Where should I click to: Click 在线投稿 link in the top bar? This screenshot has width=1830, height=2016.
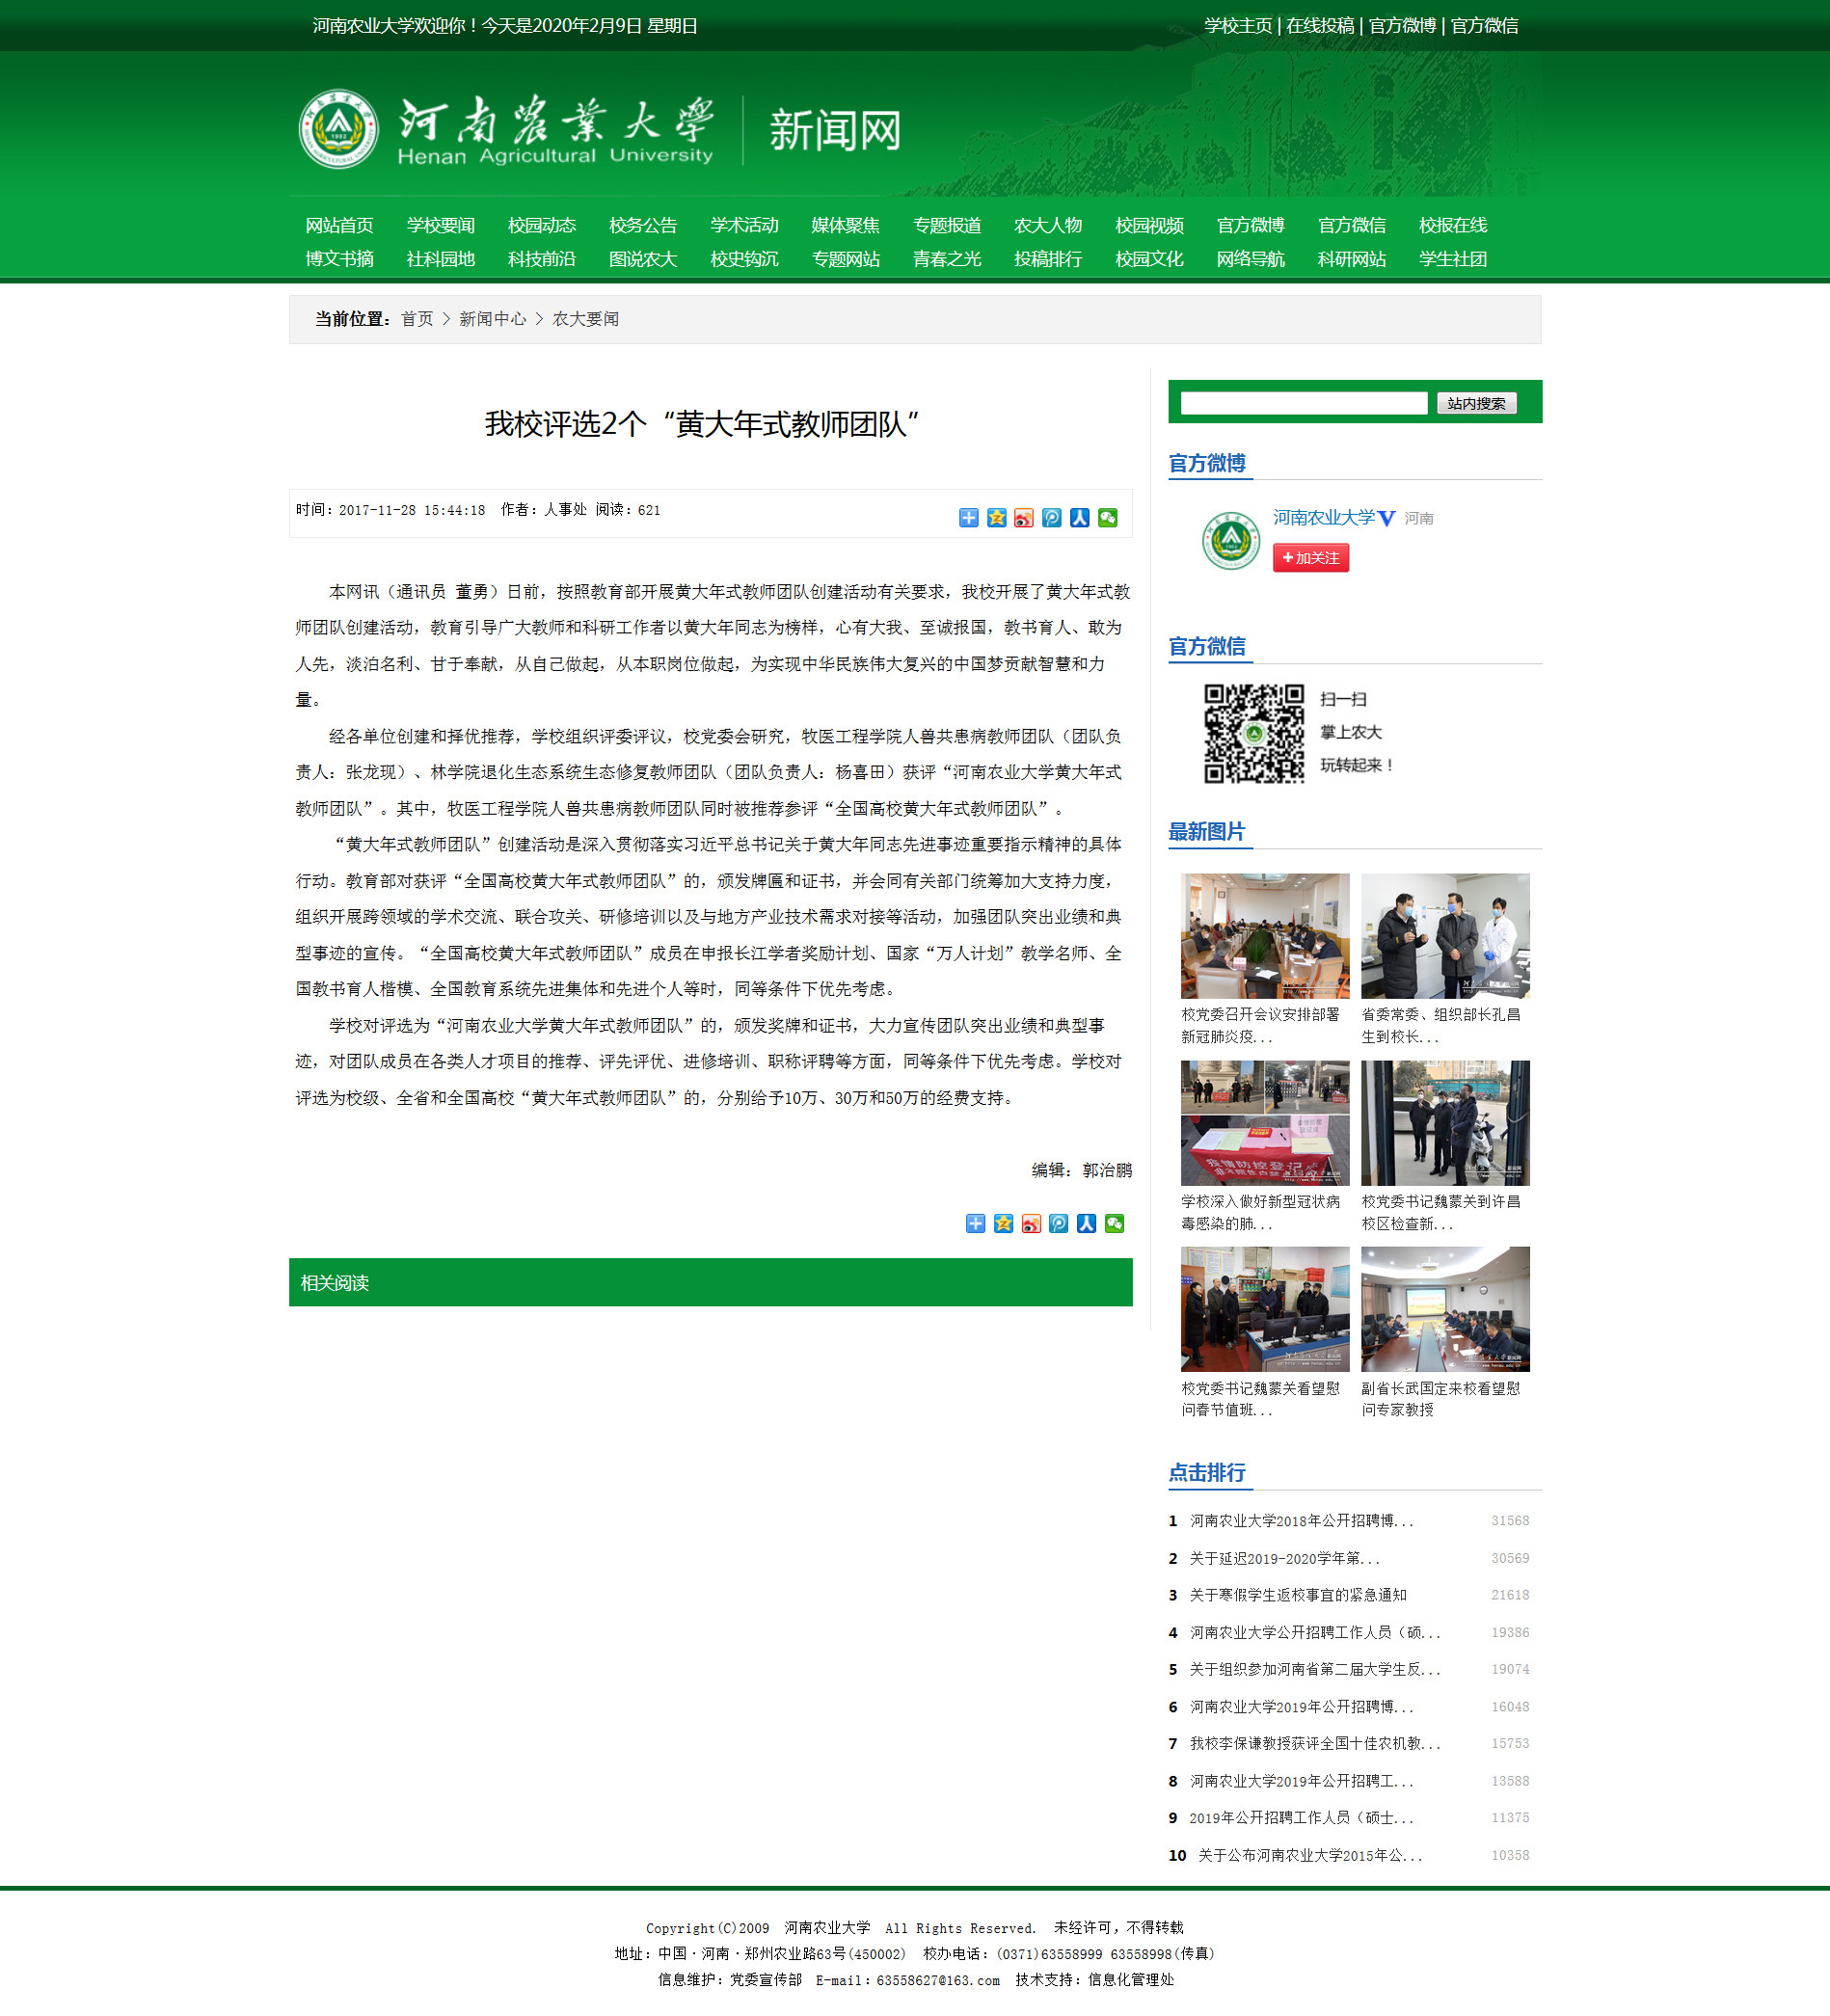pos(1320,26)
